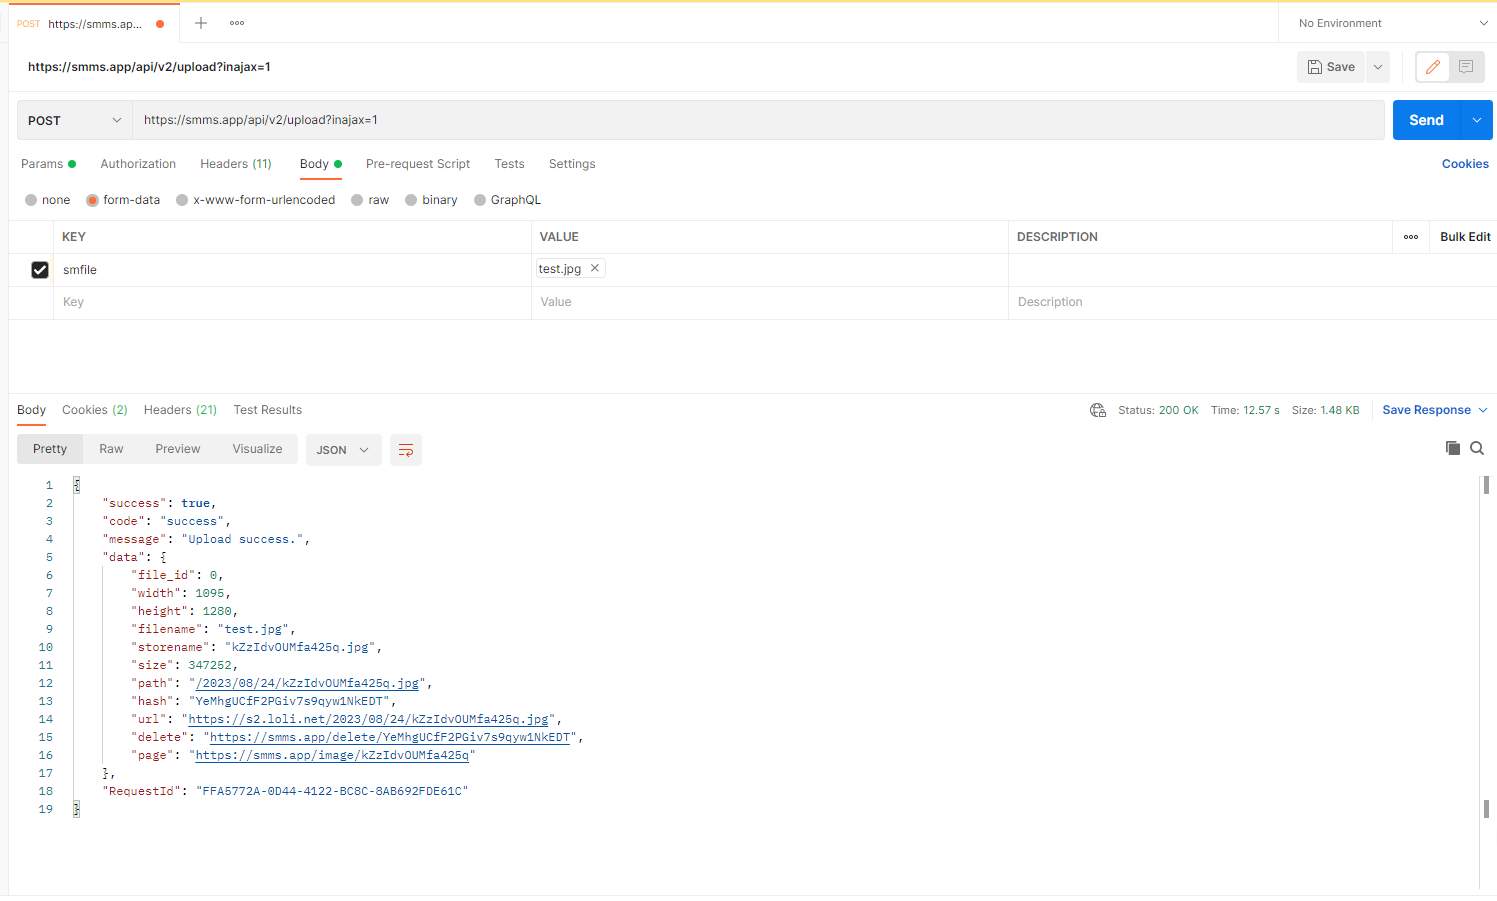Open the request documentation pencil icon
This screenshot has width=1497, height=901.
tap(1432, 67)
